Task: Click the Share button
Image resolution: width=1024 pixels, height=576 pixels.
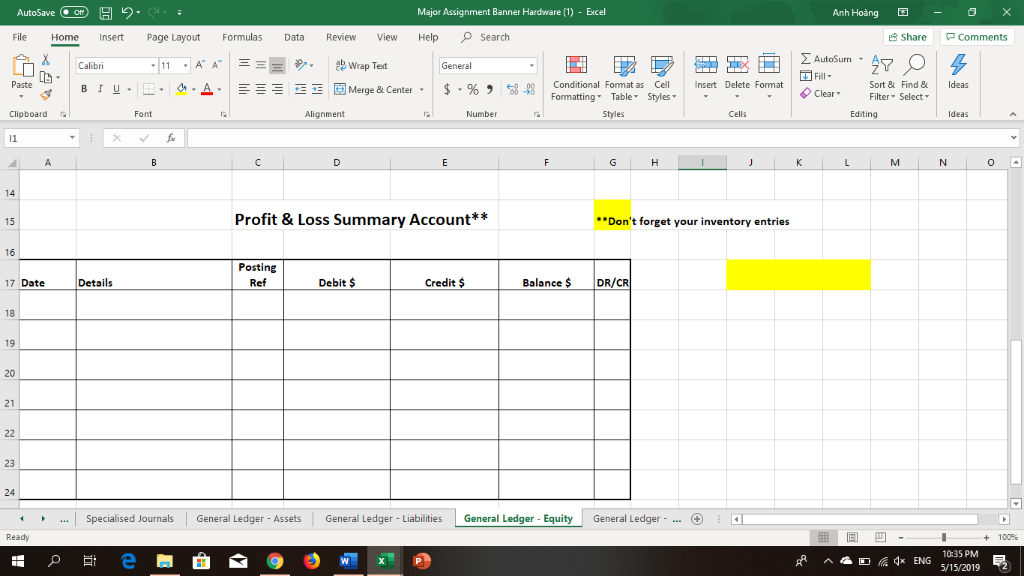Action: coord(906,36)
